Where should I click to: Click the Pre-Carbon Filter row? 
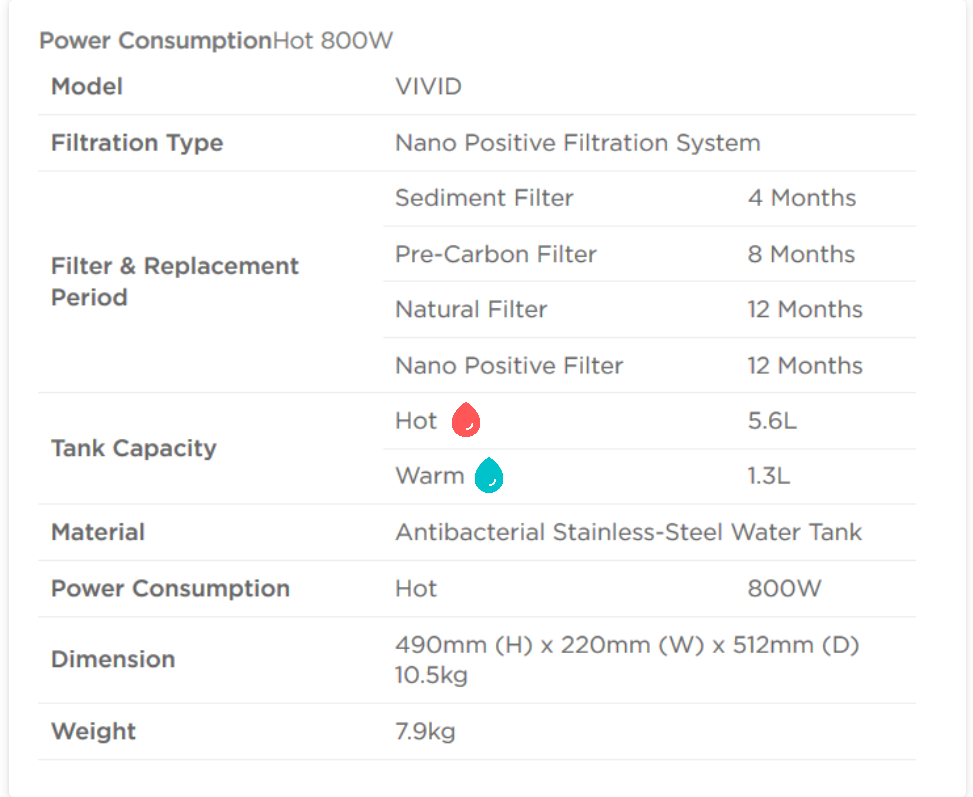tap(650, 254)
